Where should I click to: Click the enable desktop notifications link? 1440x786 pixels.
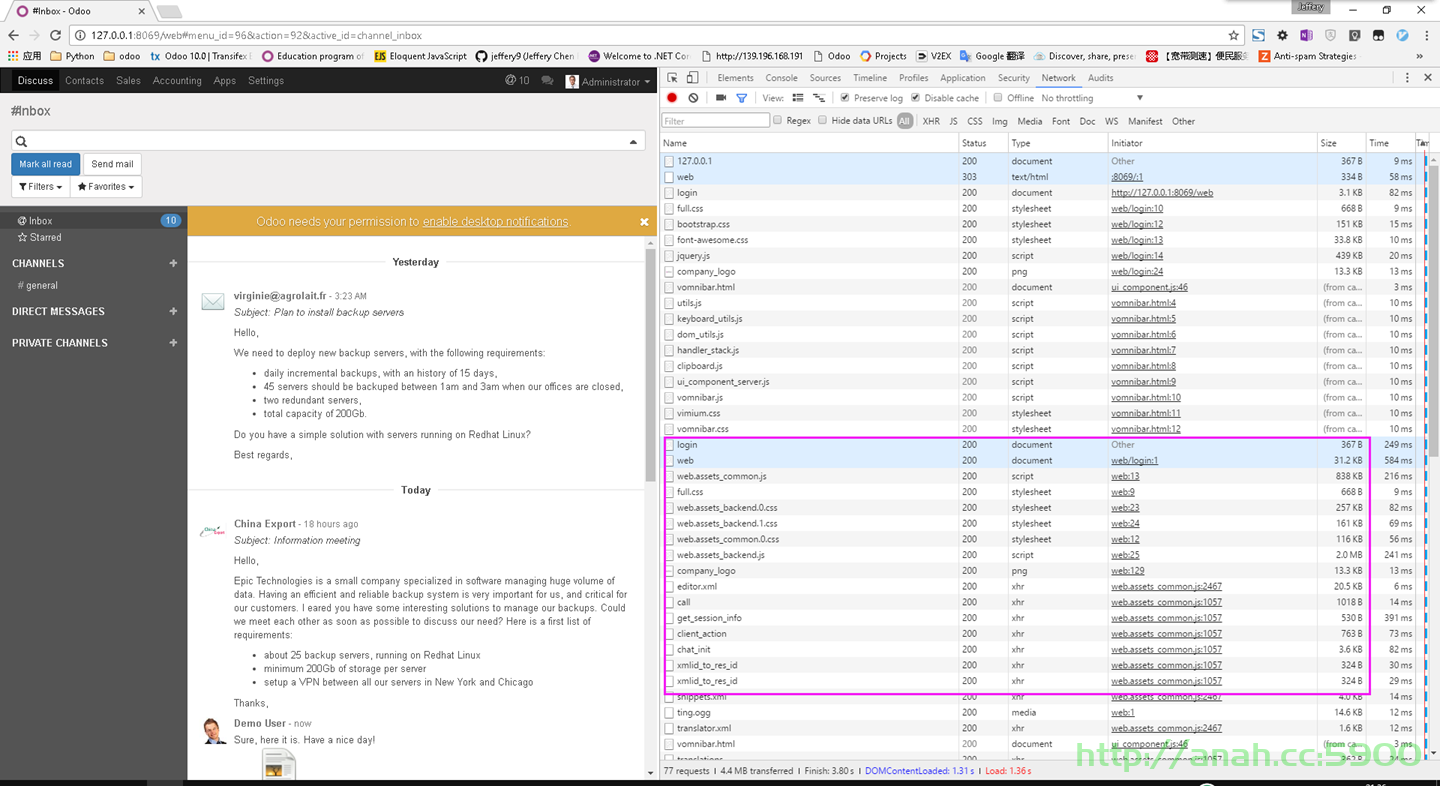[495, 222]
